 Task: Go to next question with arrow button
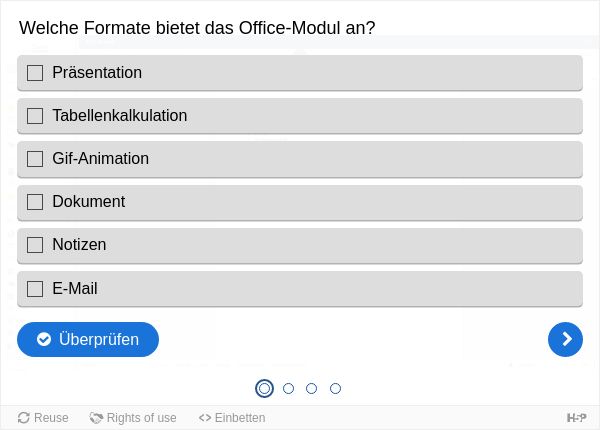point(565,339)
